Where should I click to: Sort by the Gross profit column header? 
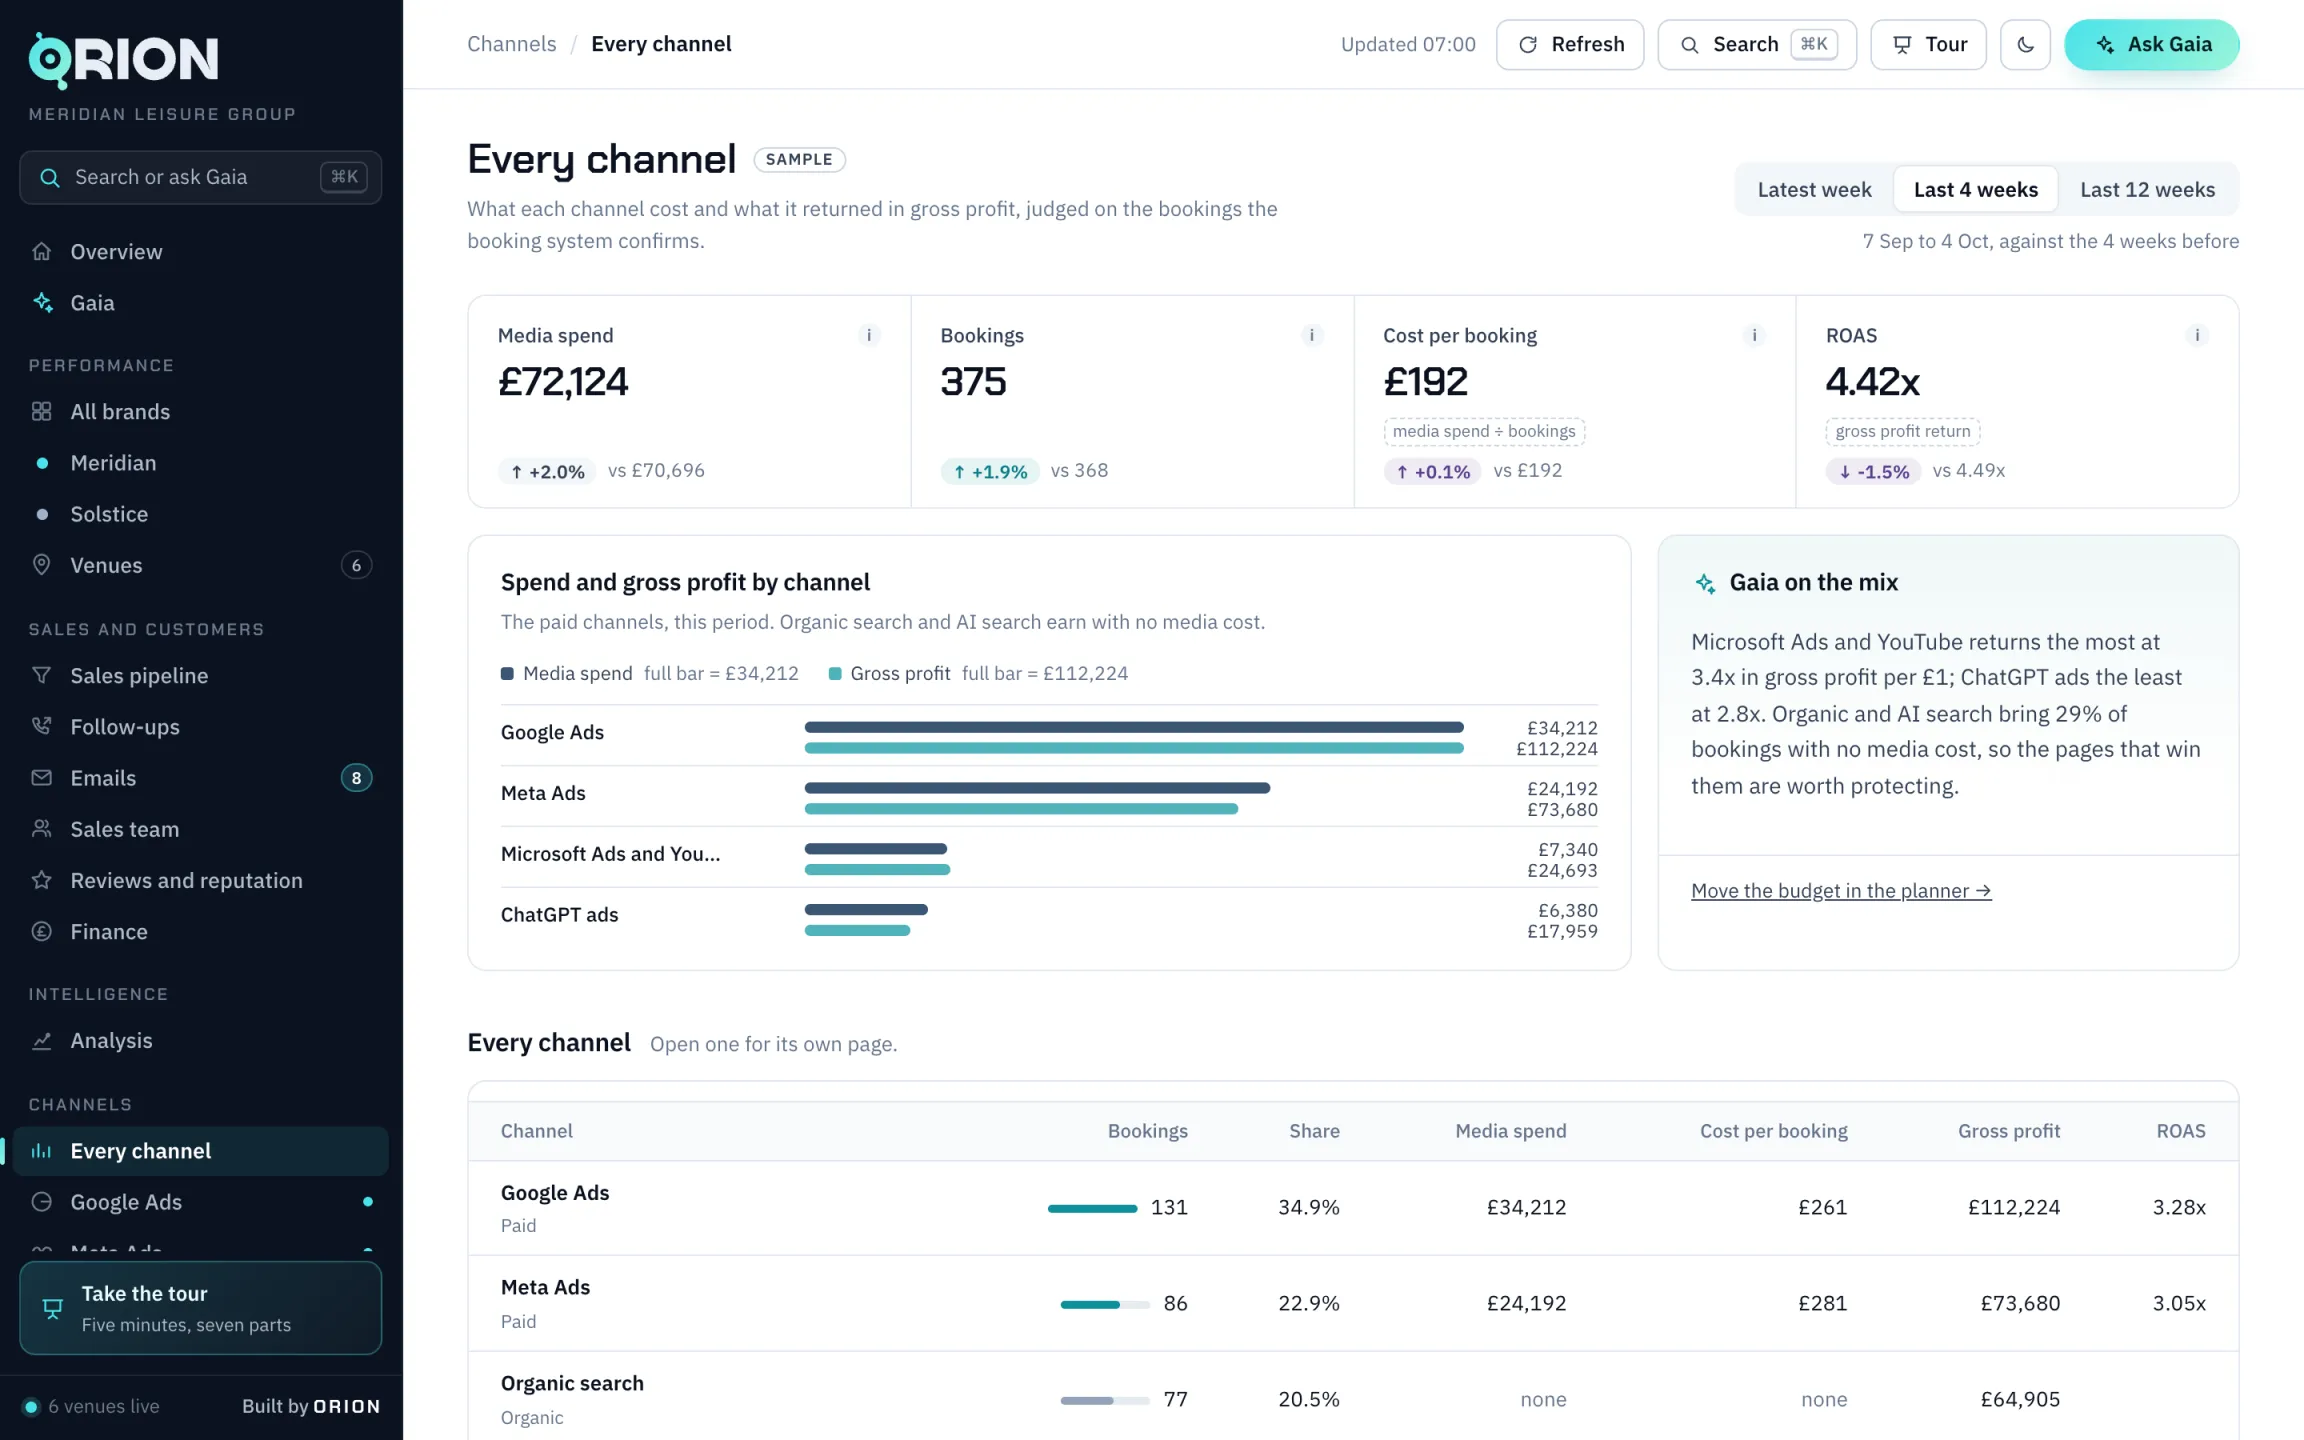2008,1130
